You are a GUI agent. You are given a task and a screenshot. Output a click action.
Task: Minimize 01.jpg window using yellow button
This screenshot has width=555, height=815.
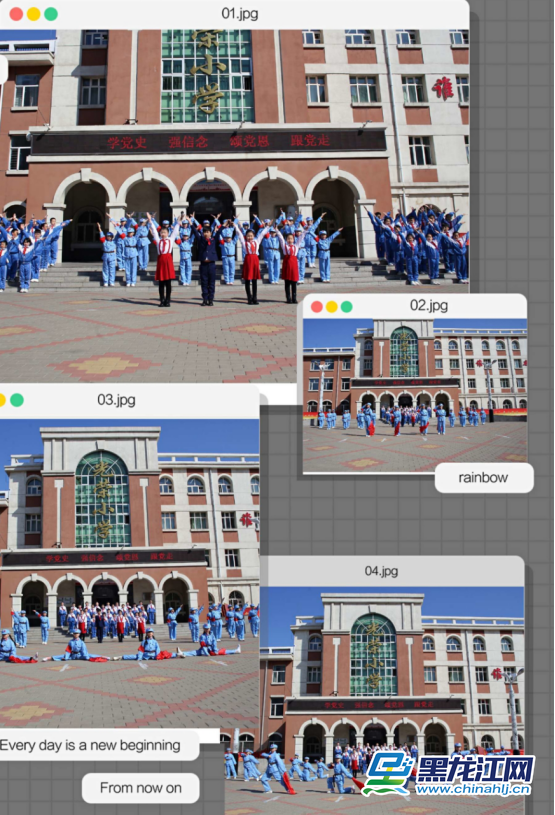pyautogui.click(x=33, y=14)
